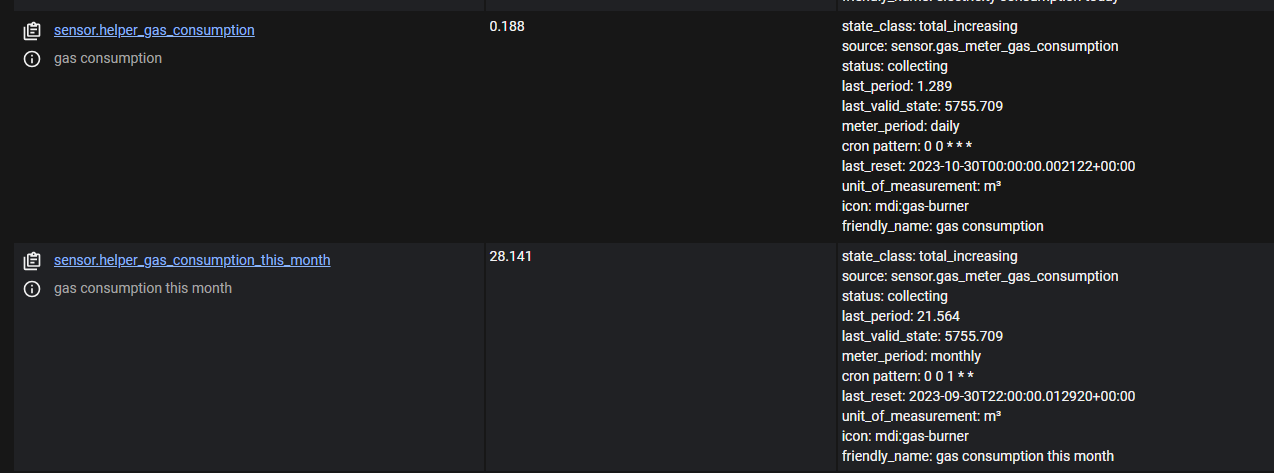This screenshot has height=473, width=1274.
Task: Select the state value 0.188
Action: tap(507, 26)
